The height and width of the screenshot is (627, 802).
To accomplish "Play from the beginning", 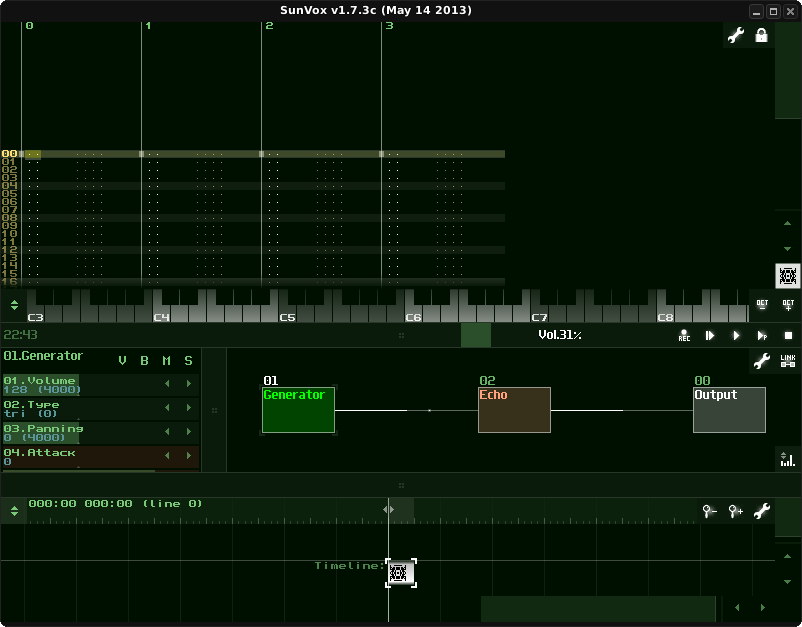I will pyautogui.click(x=709, y=335).
